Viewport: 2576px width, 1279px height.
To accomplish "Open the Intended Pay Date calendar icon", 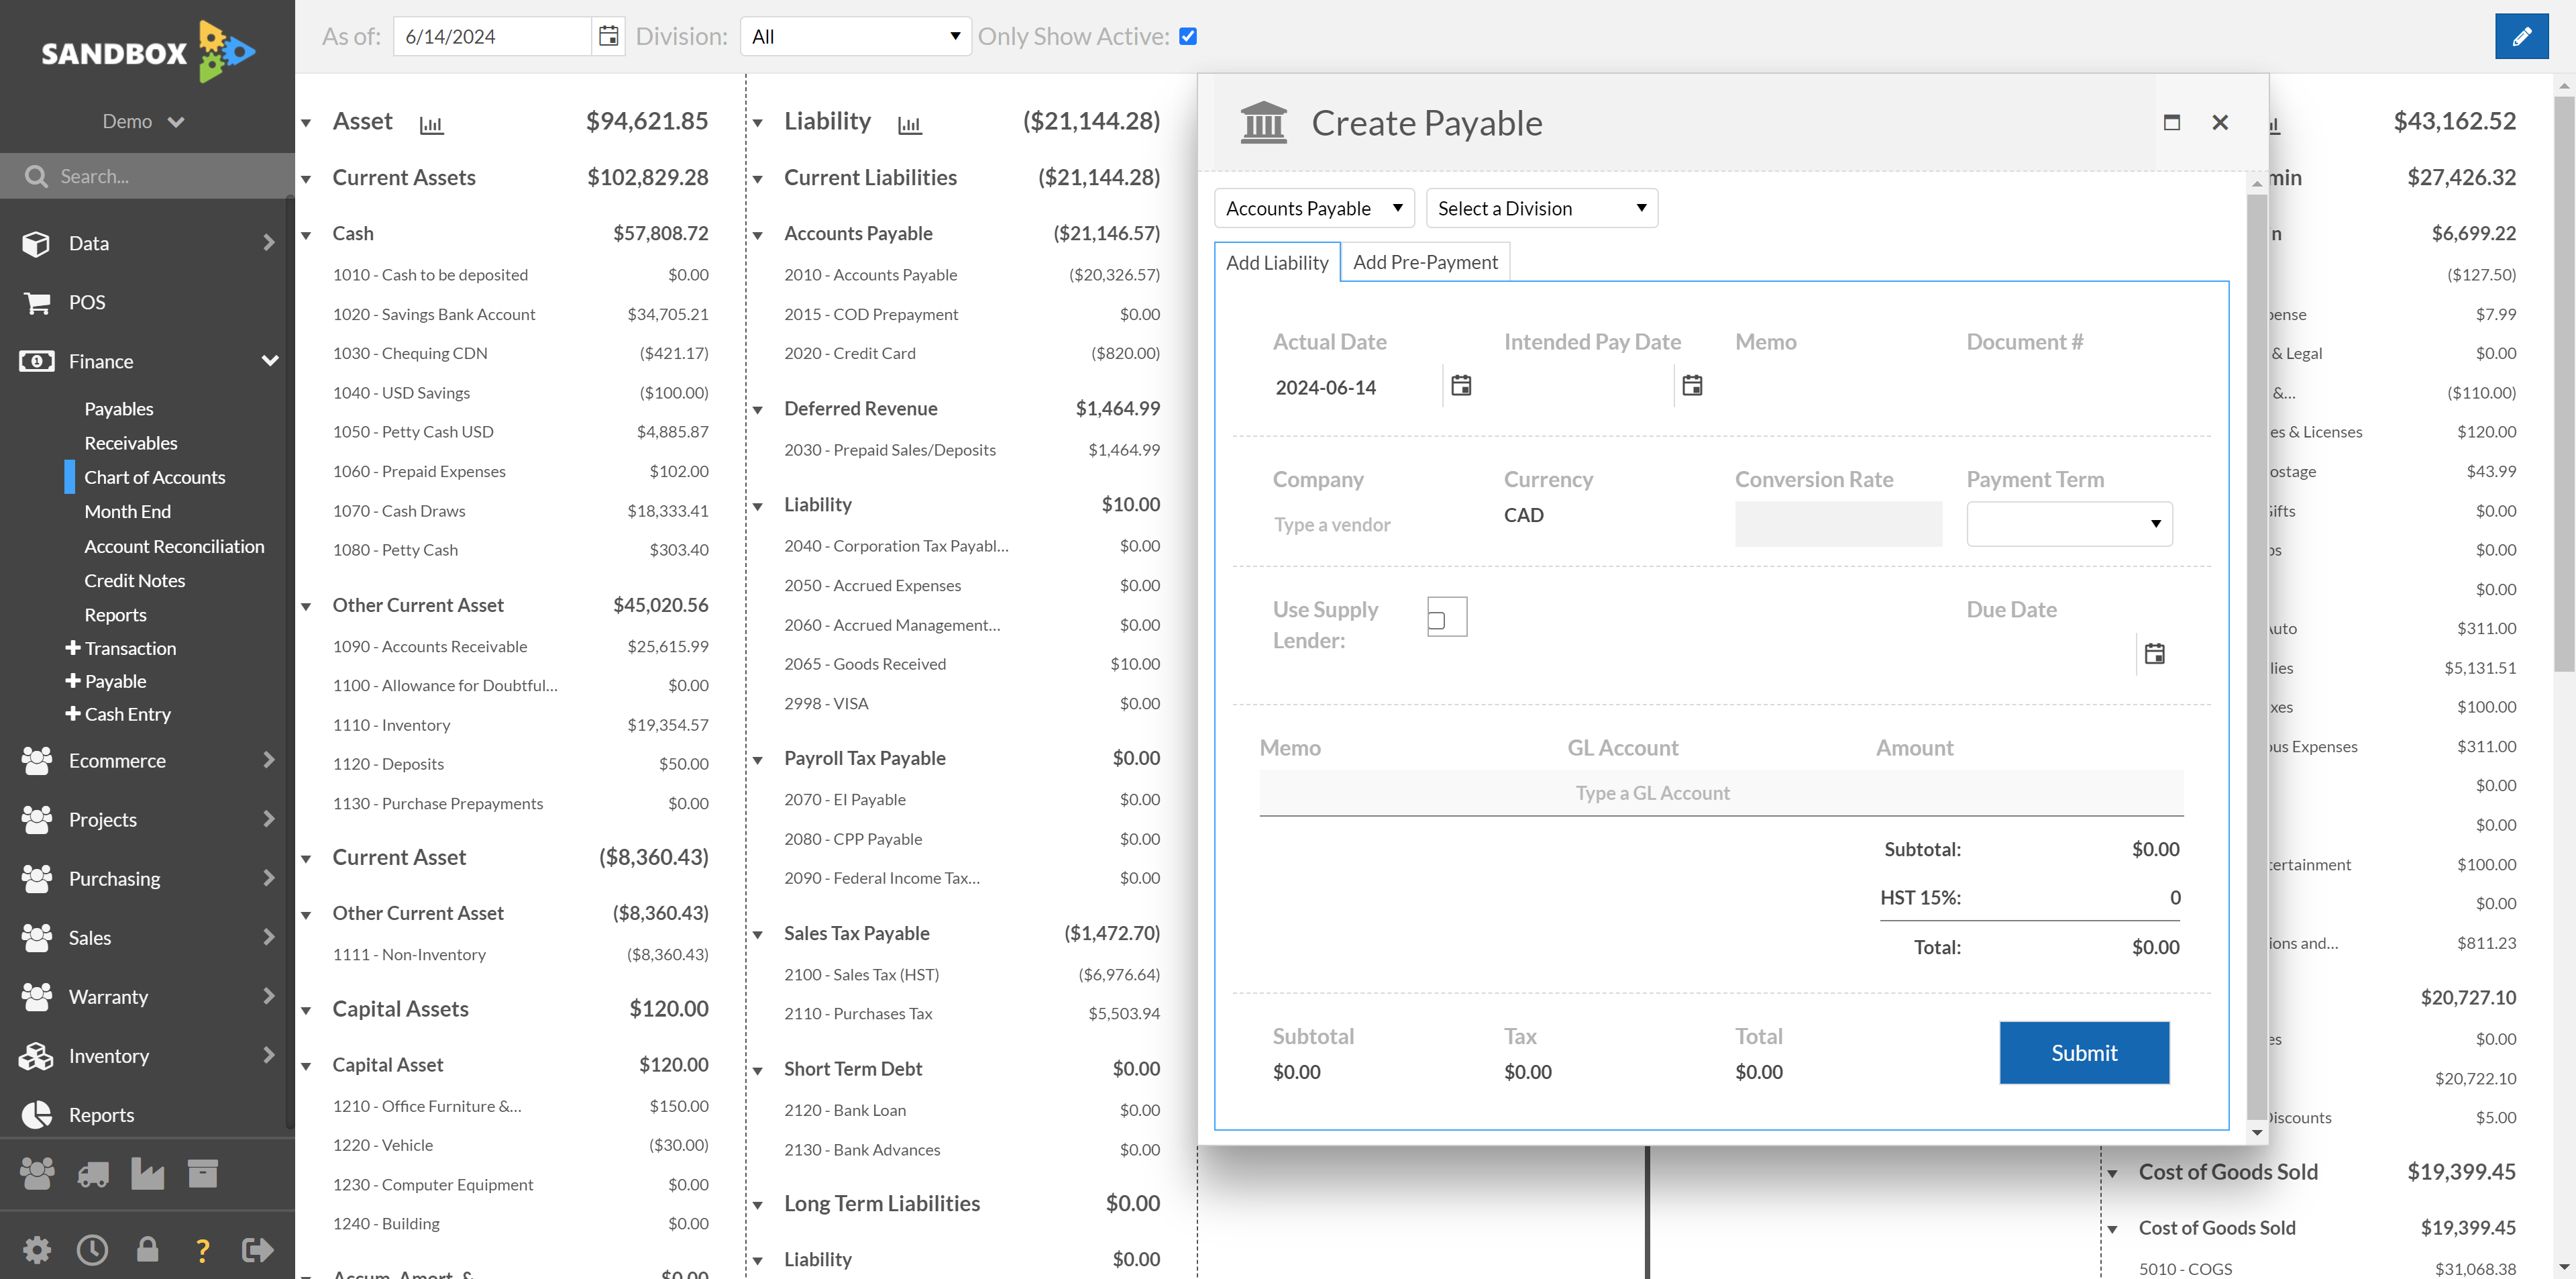I will (1692, 385).
